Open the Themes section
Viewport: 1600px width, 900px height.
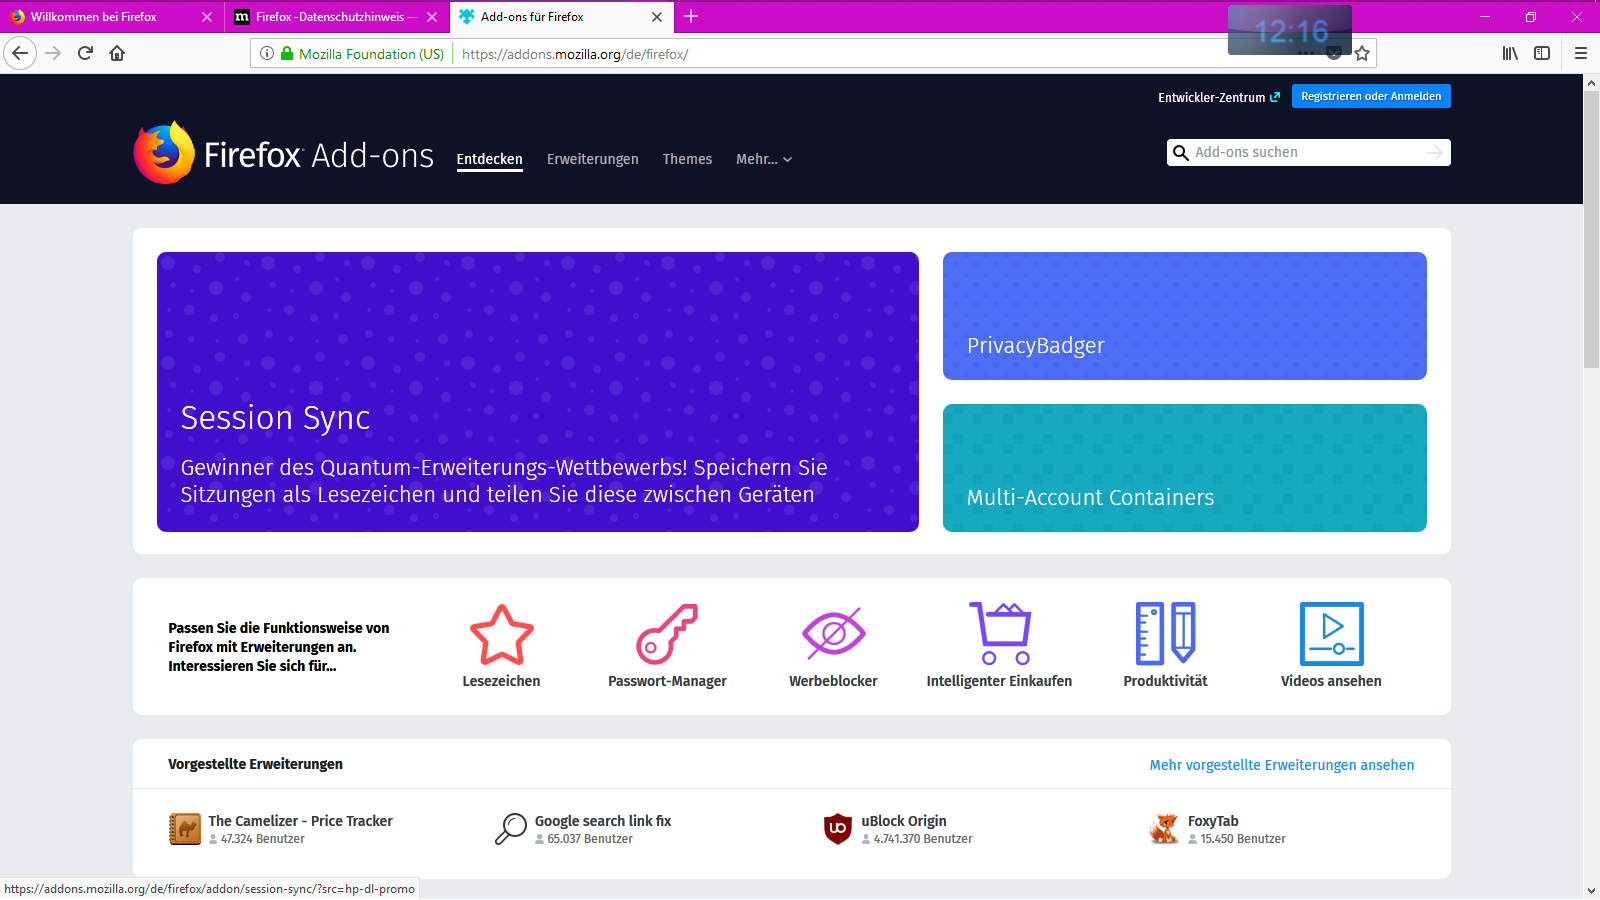[x=688, y=159]
